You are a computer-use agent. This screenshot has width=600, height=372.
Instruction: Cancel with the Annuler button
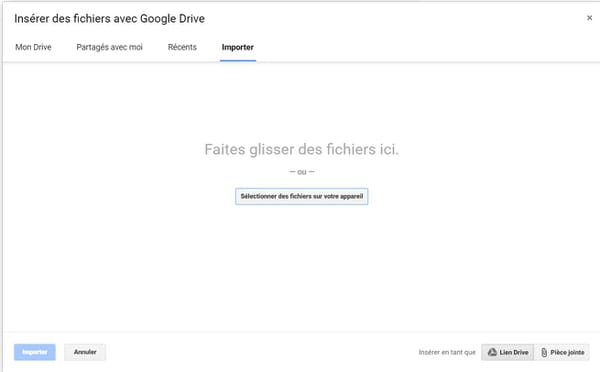pyautogui.click(x=85, y=352)
